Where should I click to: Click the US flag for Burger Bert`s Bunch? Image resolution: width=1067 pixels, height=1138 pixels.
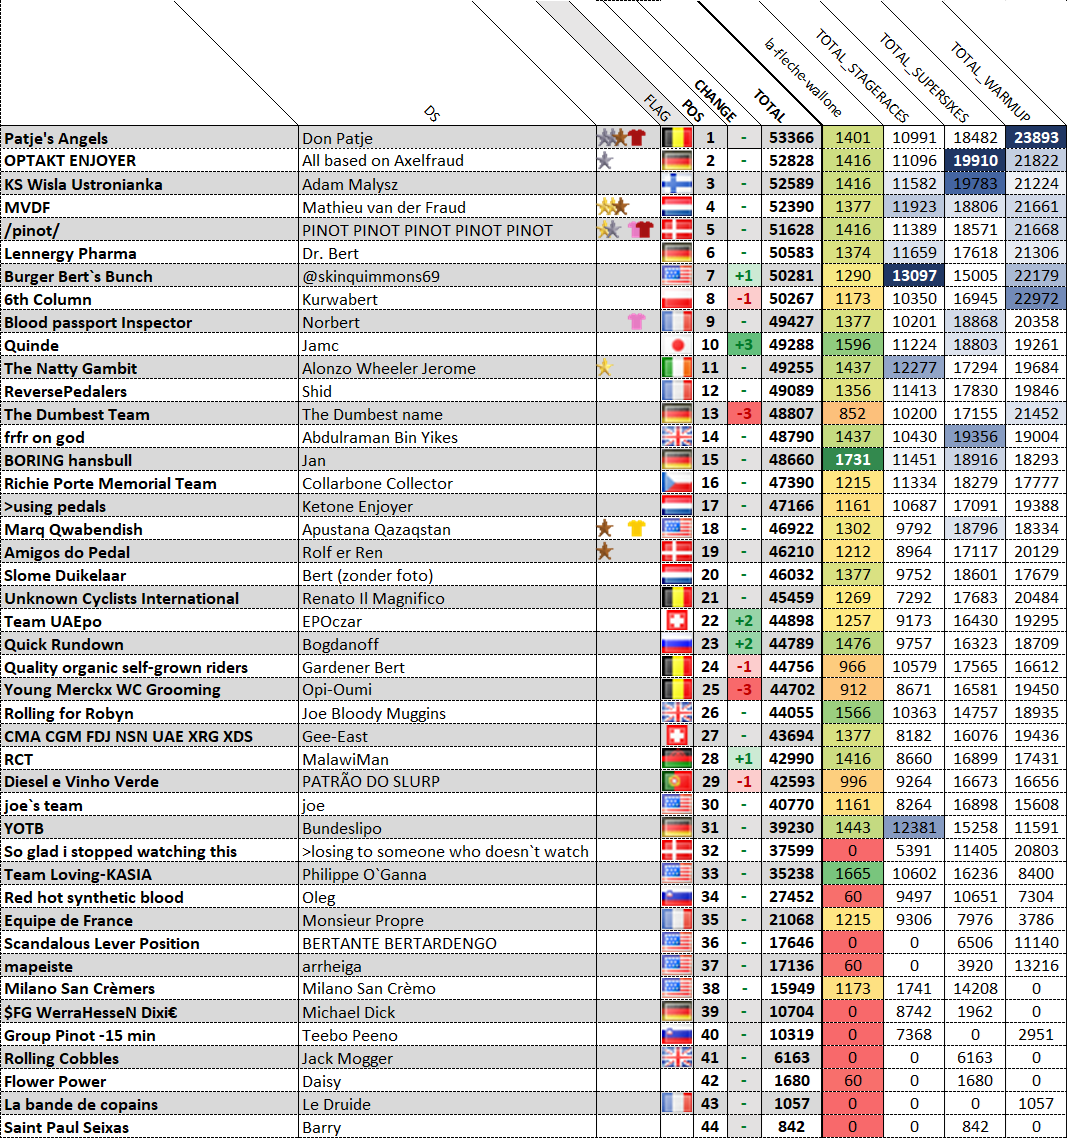point(677,275)
